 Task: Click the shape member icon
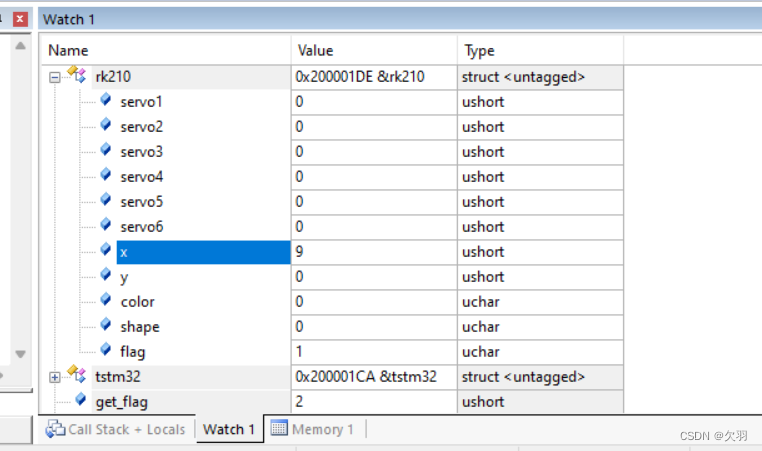pos(106,325)
